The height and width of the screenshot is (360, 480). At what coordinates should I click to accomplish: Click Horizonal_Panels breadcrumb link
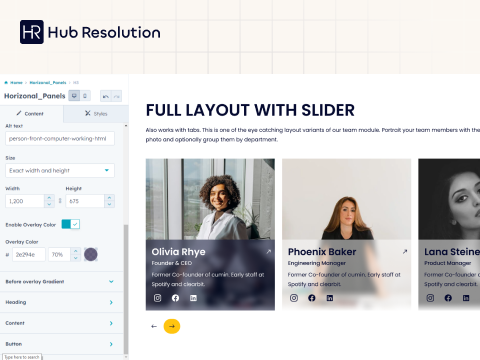click(x=48, y=83)
